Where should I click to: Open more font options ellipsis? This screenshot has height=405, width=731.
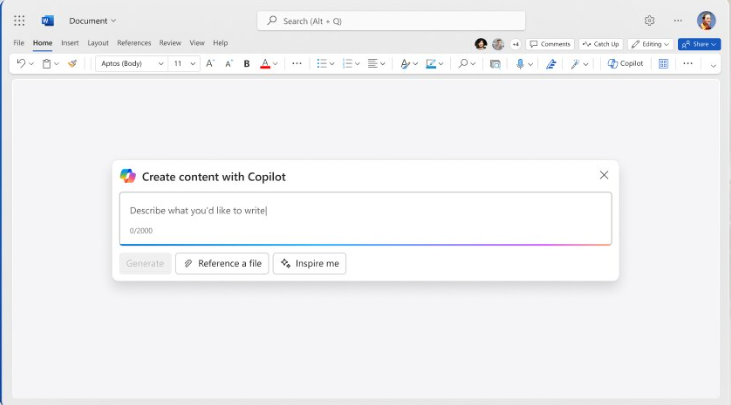click(297, 63)
